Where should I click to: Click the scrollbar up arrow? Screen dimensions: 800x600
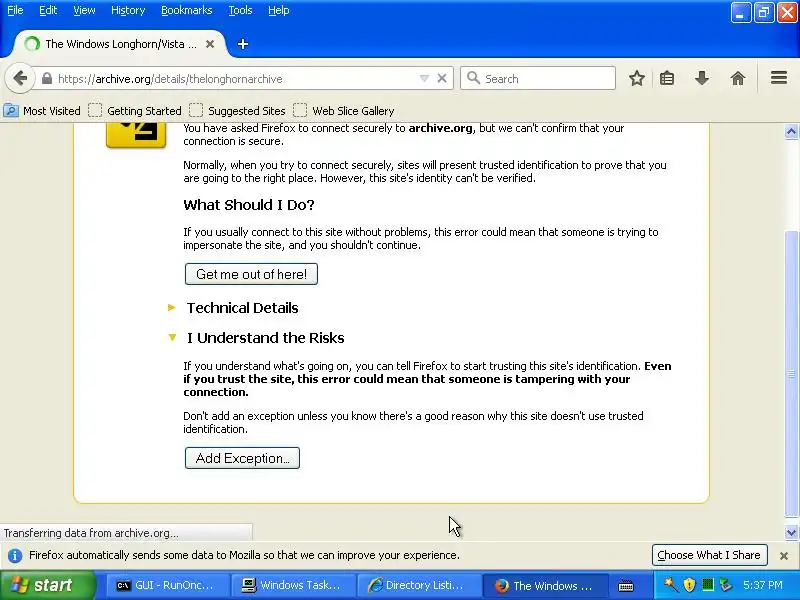coord(791,132)
